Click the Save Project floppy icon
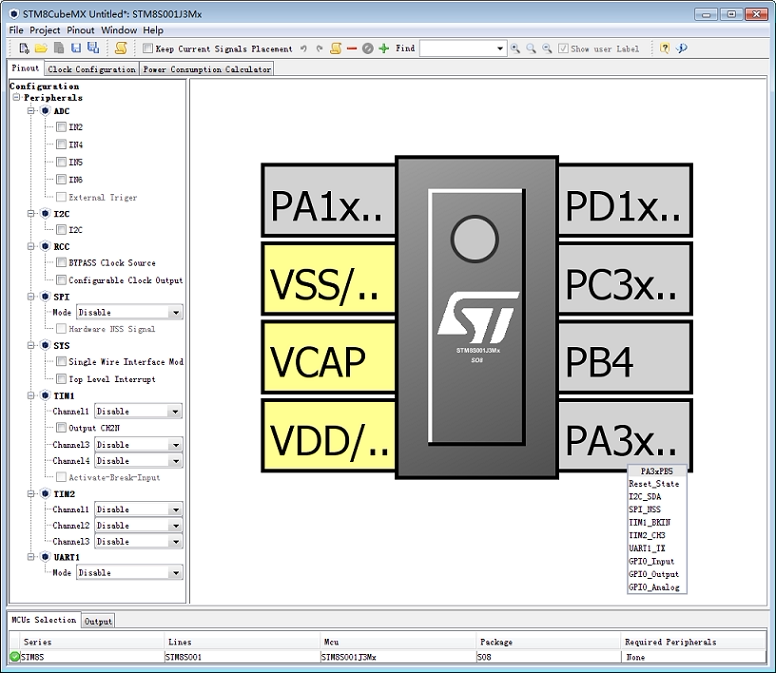Image resolution: width=776 pixels, height=673 pixels. point(76,48)
